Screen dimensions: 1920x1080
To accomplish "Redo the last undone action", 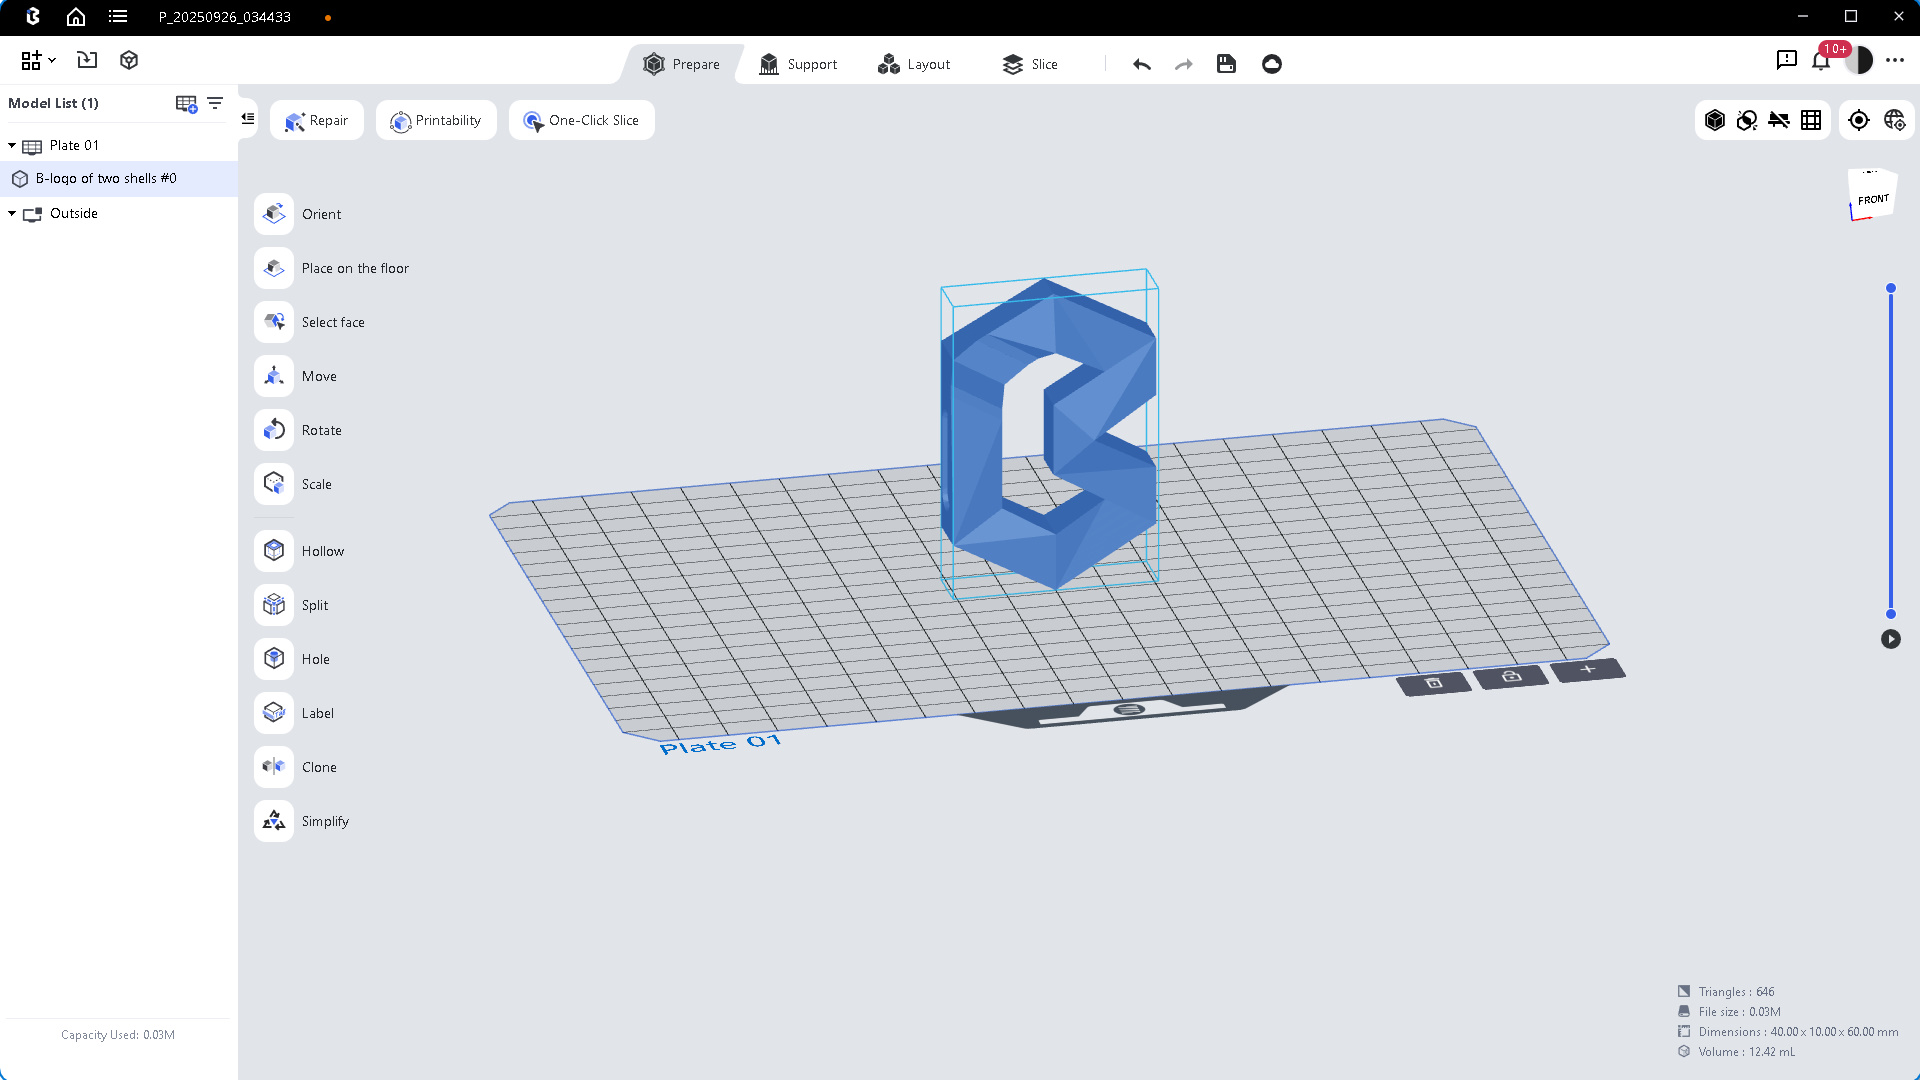I will 1184,64.
